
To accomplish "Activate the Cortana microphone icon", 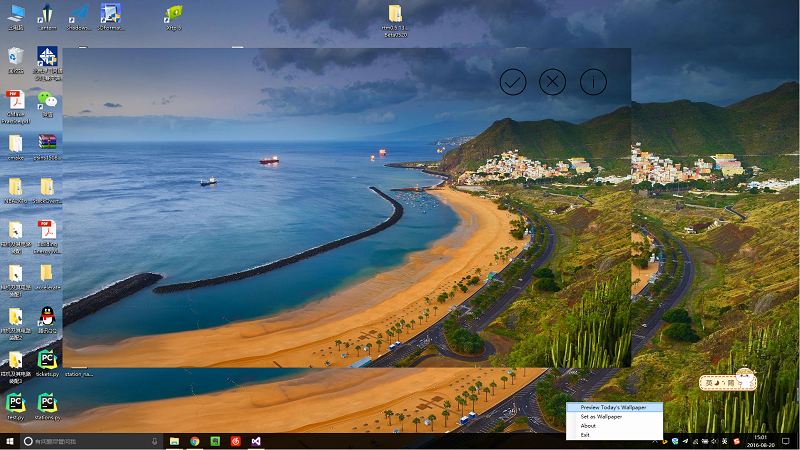I will (155, 441).
